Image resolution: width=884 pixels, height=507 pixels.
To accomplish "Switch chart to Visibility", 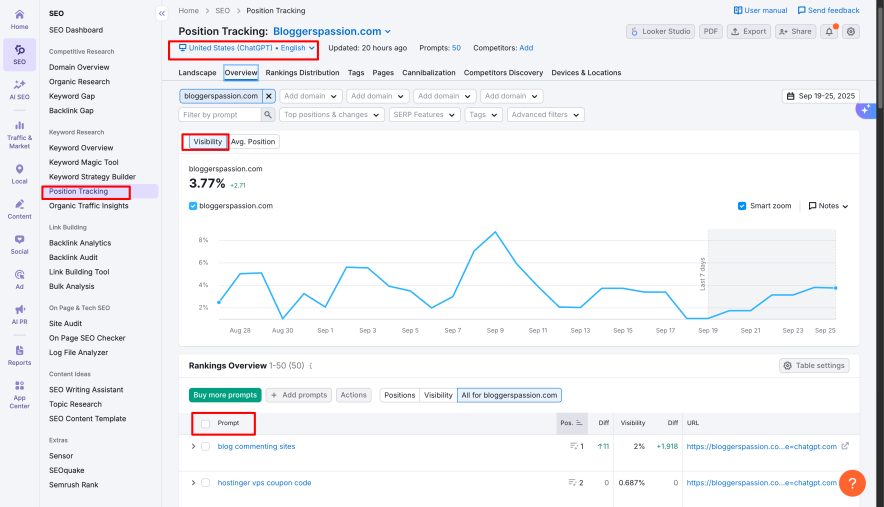I will point(207,142).
